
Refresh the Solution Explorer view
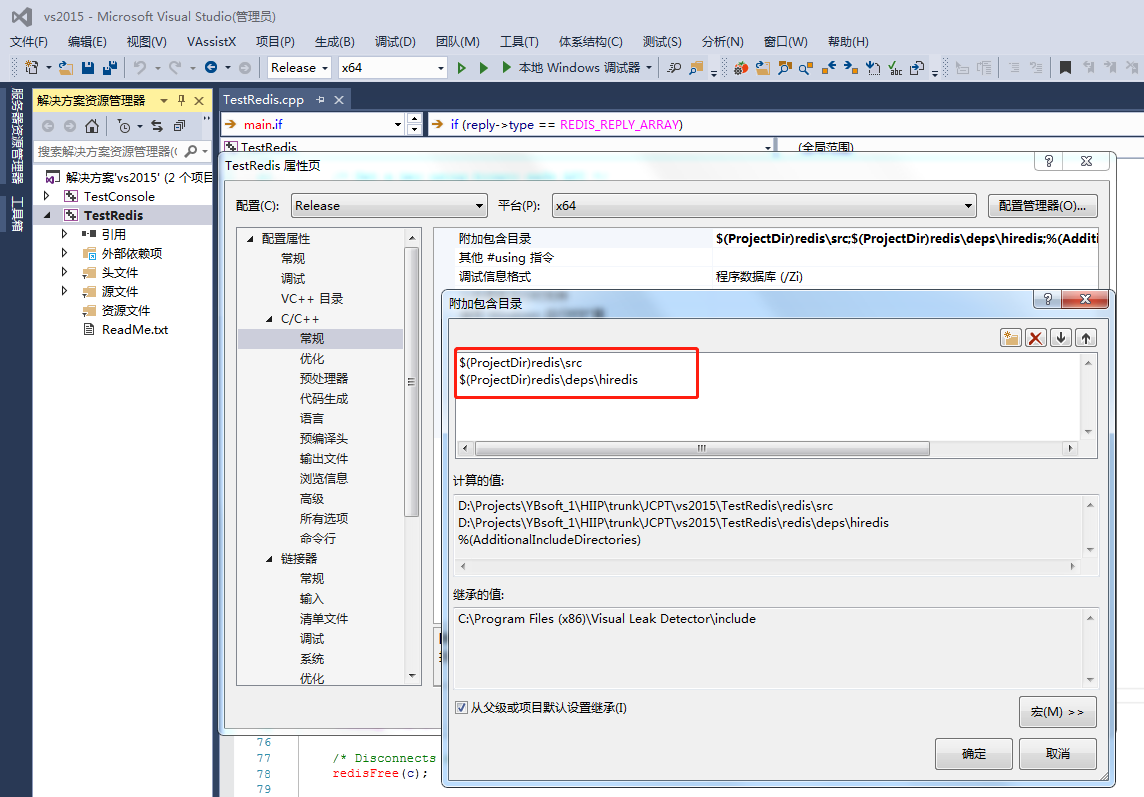pos(158,126)
